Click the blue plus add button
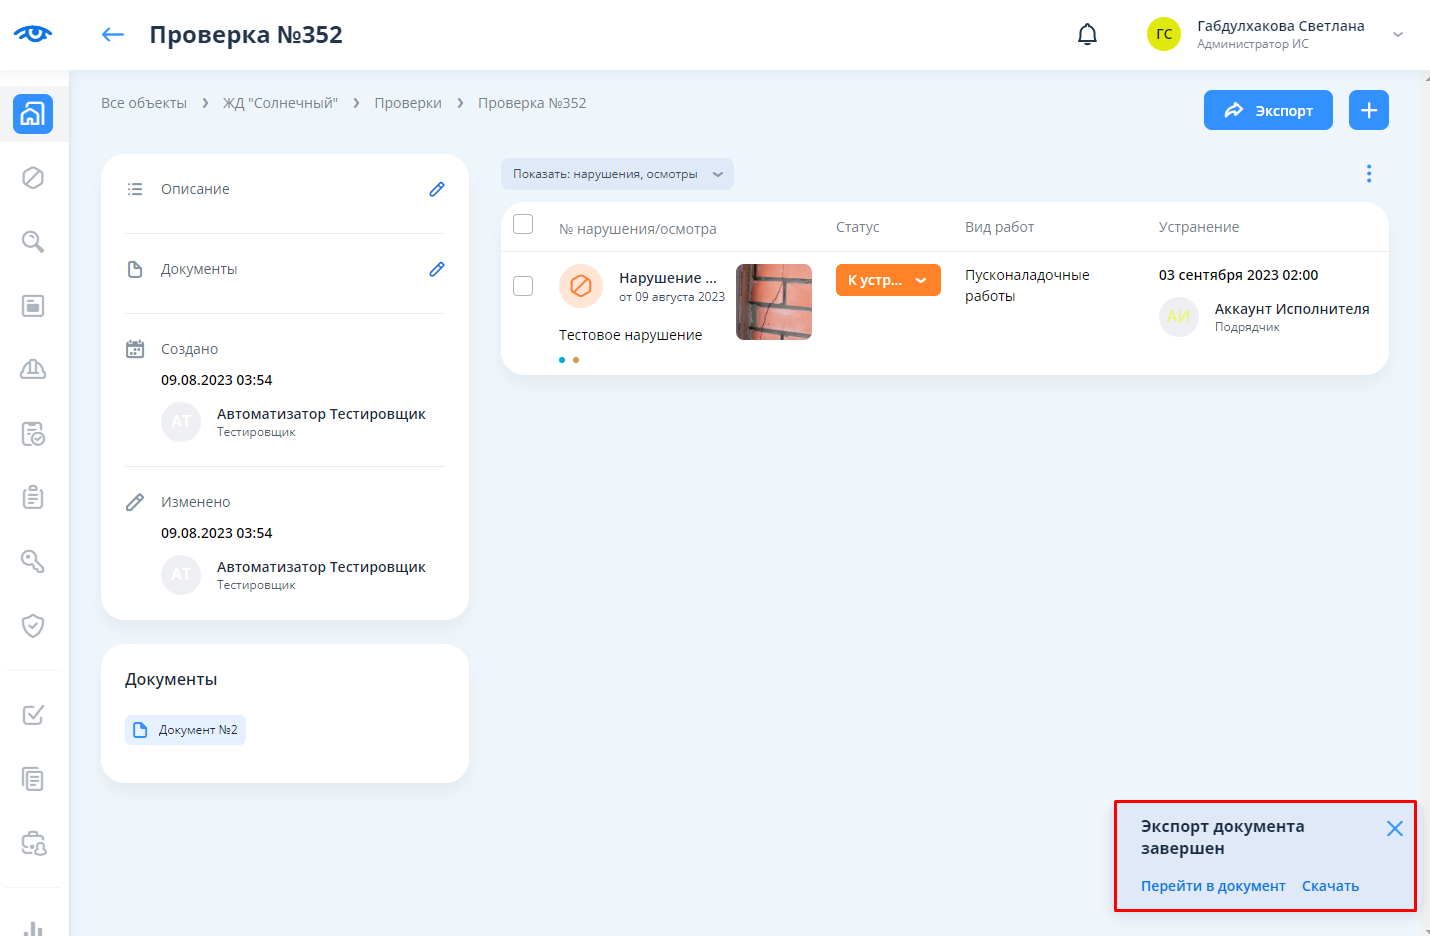The image size is (1430, 936). coord(1368,110)
